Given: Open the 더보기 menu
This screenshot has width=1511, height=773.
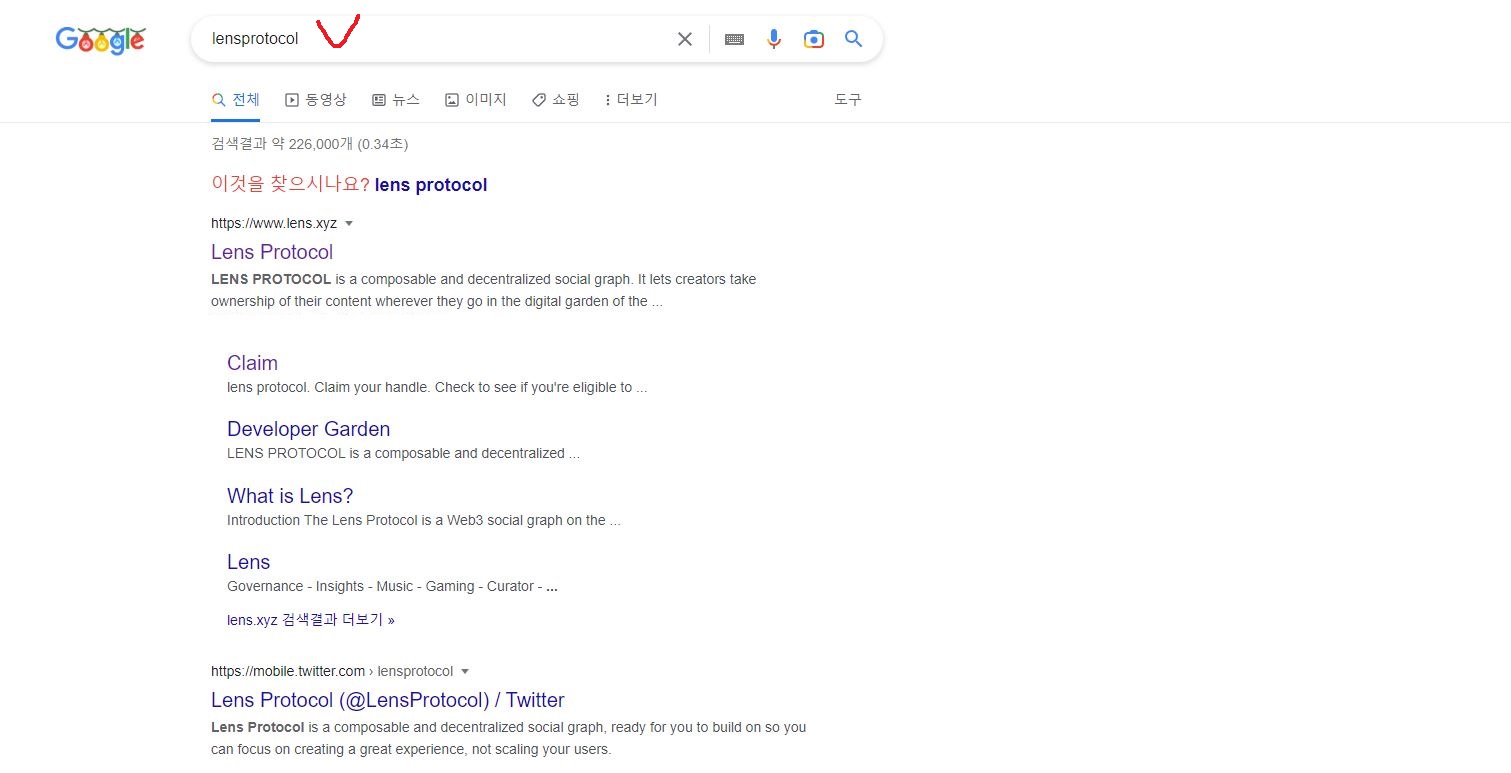Looking at the screenshot, I should point(631,100).
